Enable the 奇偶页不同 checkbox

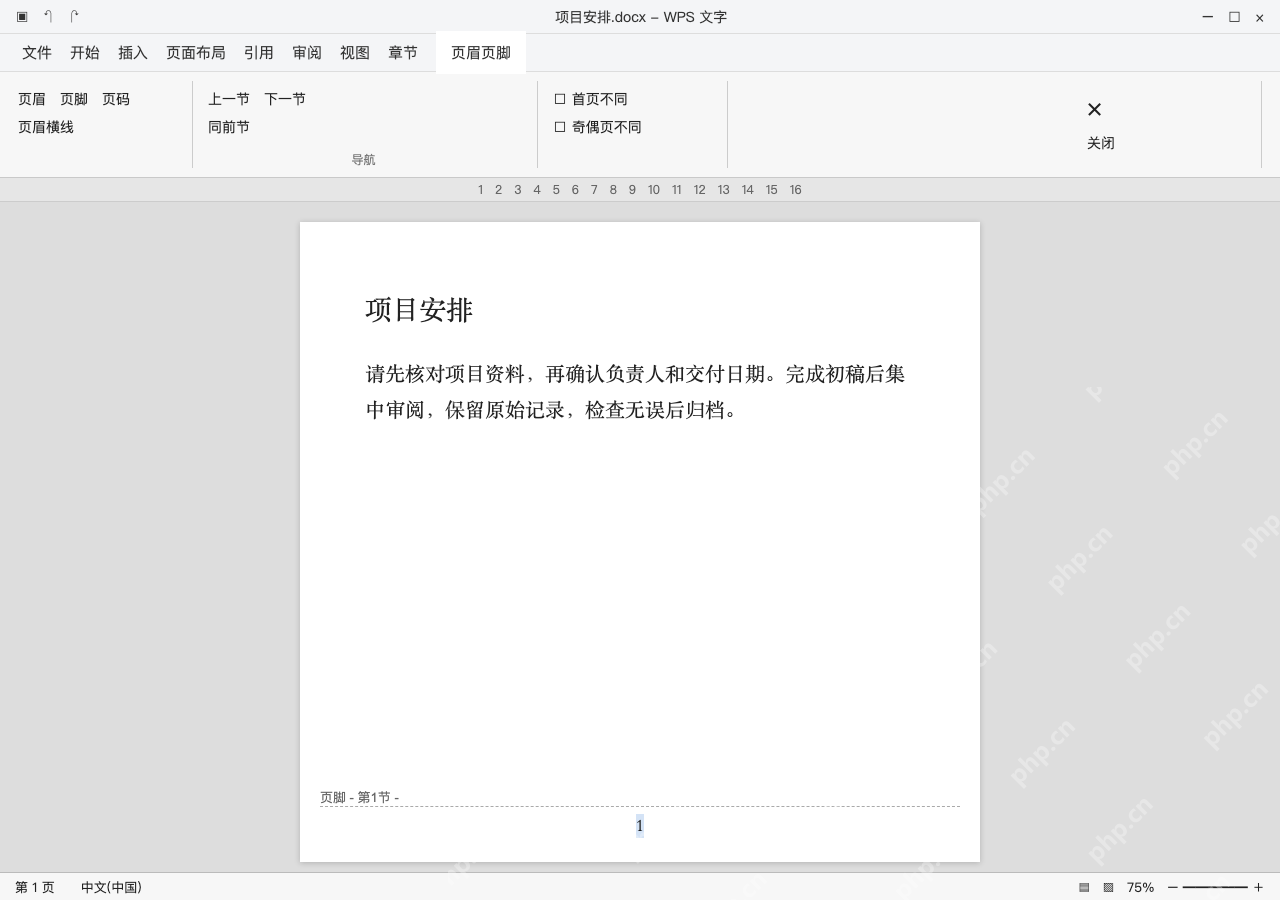point(560,127)
